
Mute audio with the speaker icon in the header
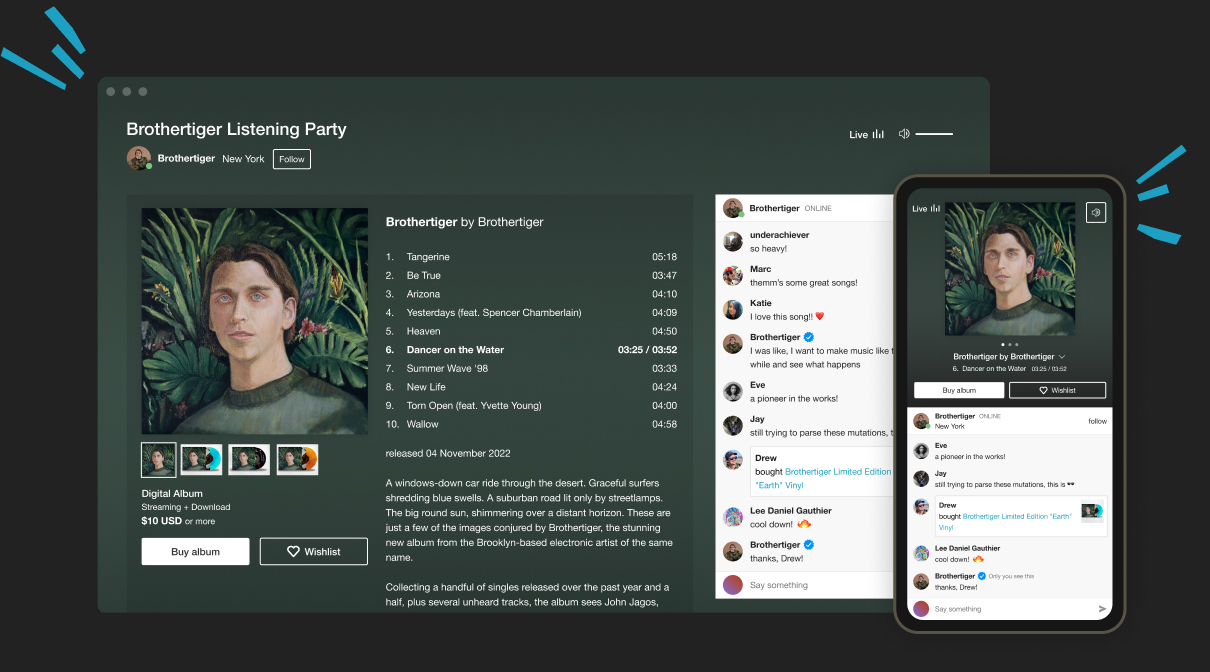(x=904, y=133)
